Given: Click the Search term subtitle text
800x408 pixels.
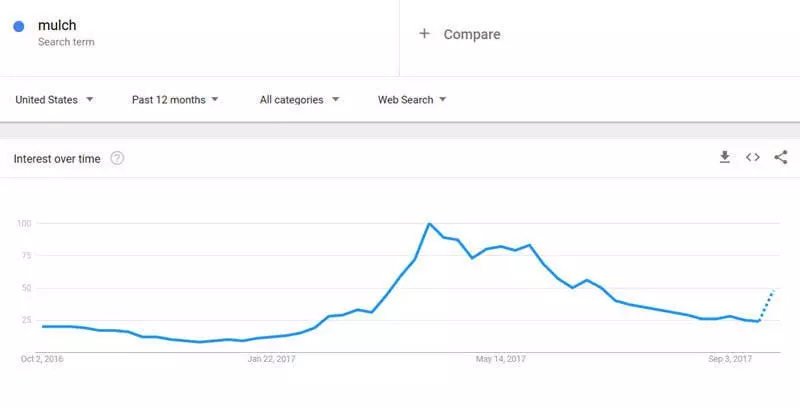Looking at the screenshot, I should 66,42.
